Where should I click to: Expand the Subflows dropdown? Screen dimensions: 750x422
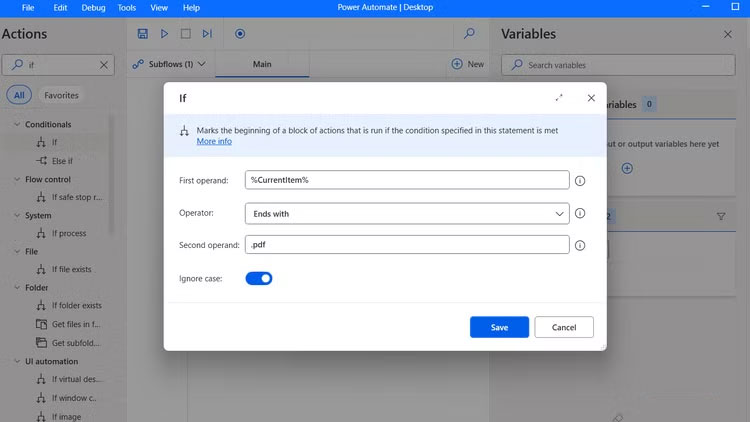pos(170,64)
